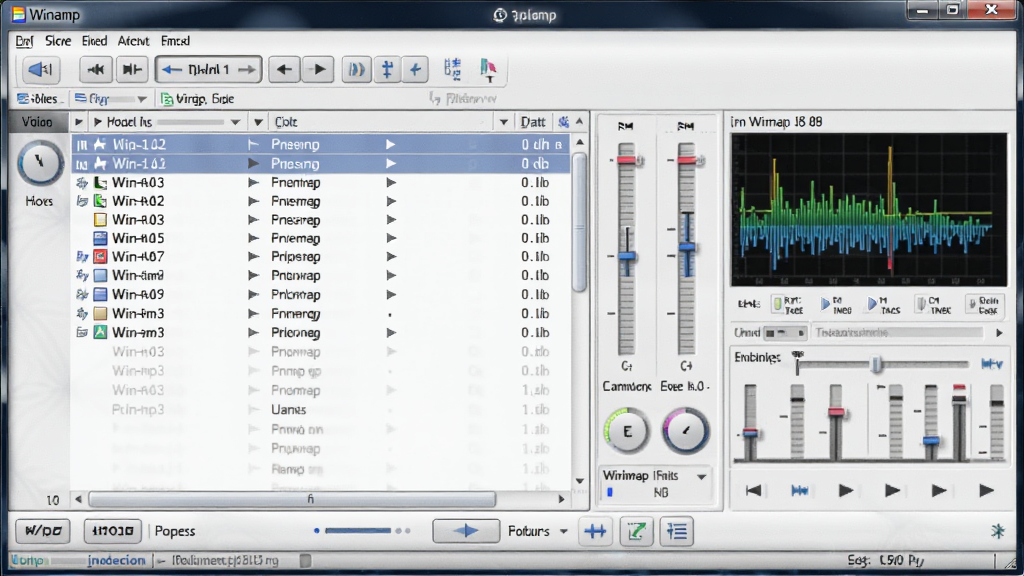This screenshot has height=576, width=1024.
Task: Click the blue waveform button in bottom bar
Action: click(596, 532)
